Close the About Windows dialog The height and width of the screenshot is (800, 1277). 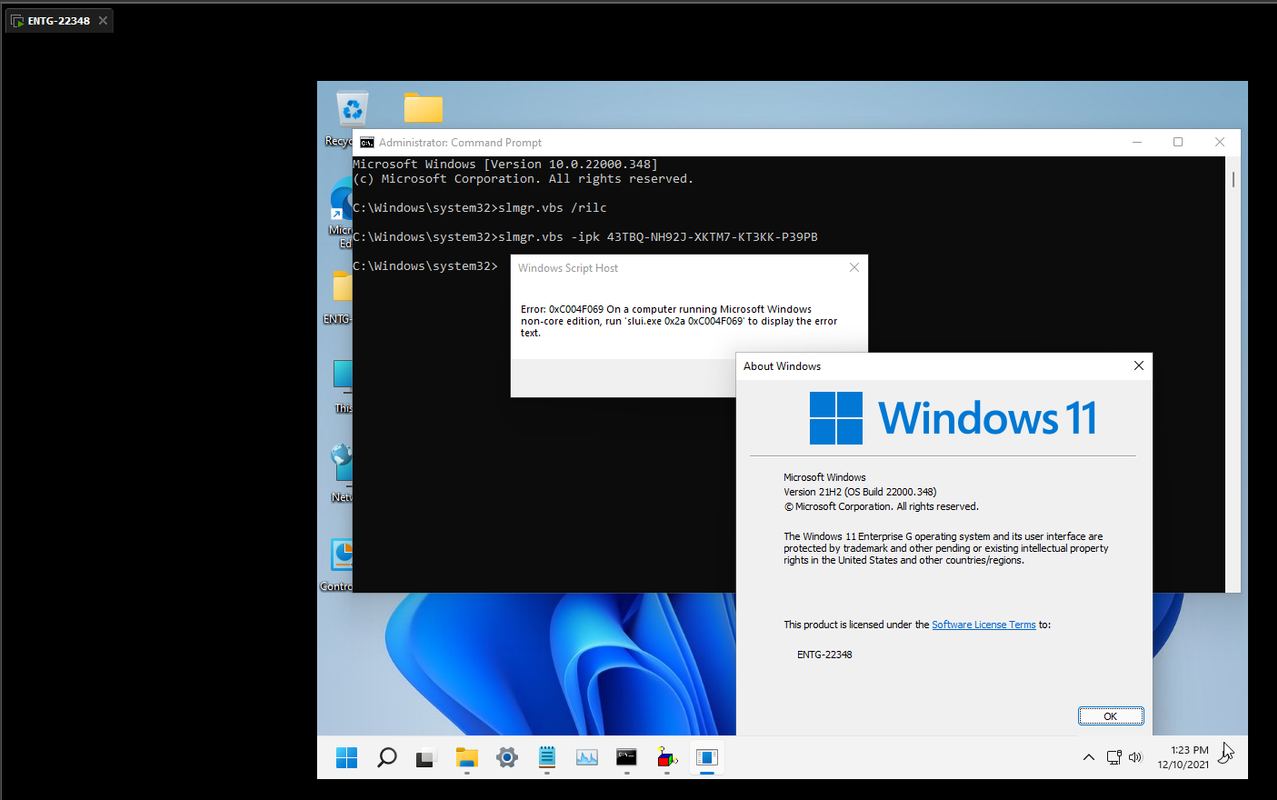1138,366
